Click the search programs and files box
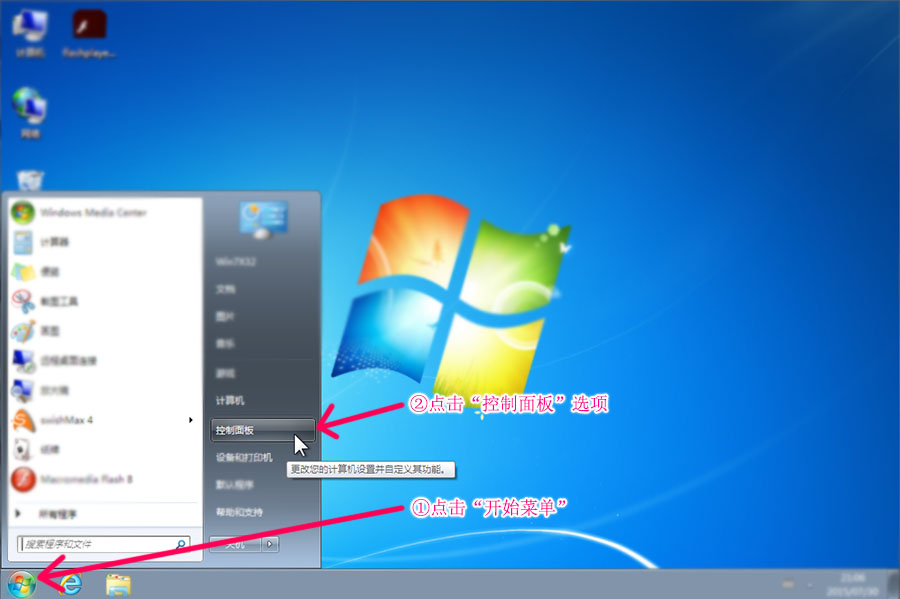Screen dimensions: 900x599 104,544
